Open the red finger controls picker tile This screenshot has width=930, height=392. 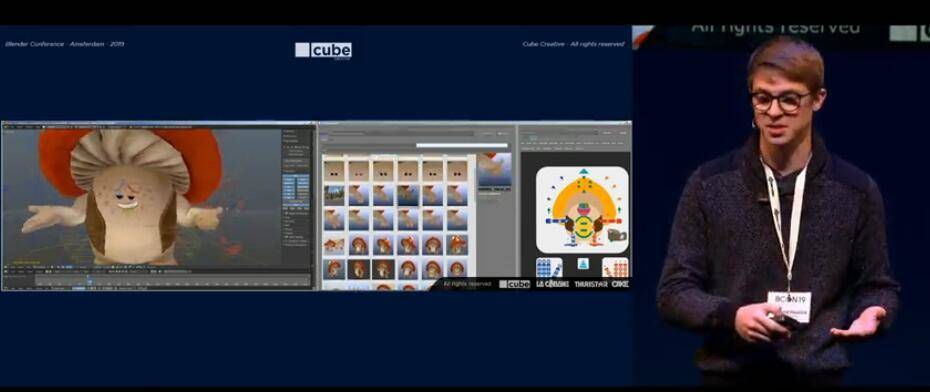coord(616,267)
